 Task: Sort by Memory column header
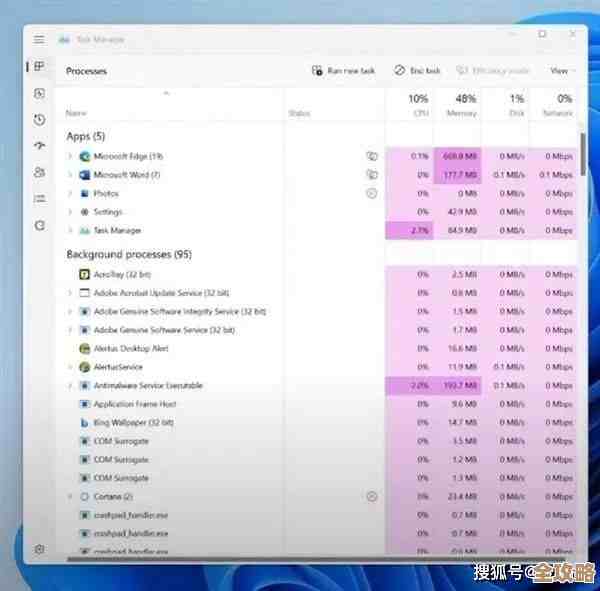tap(457, 105)
